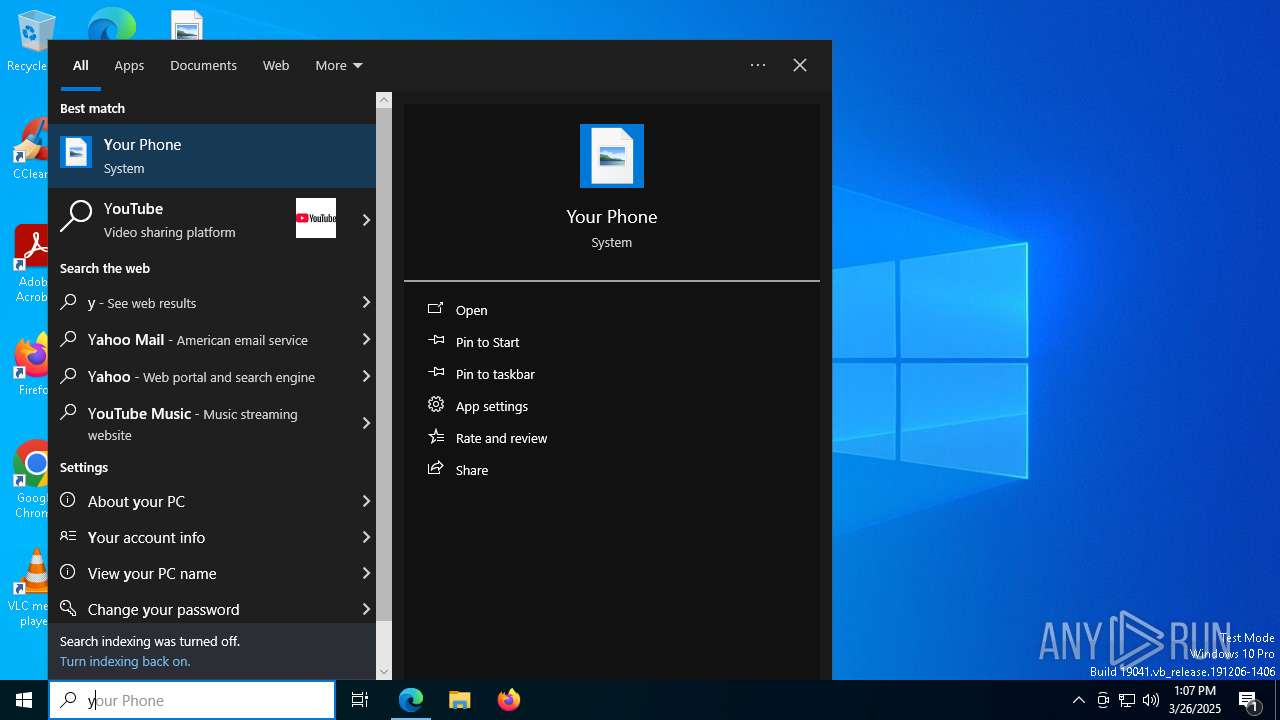
Task: Select YouTube Music web suggestion
Action: point(212,423)
